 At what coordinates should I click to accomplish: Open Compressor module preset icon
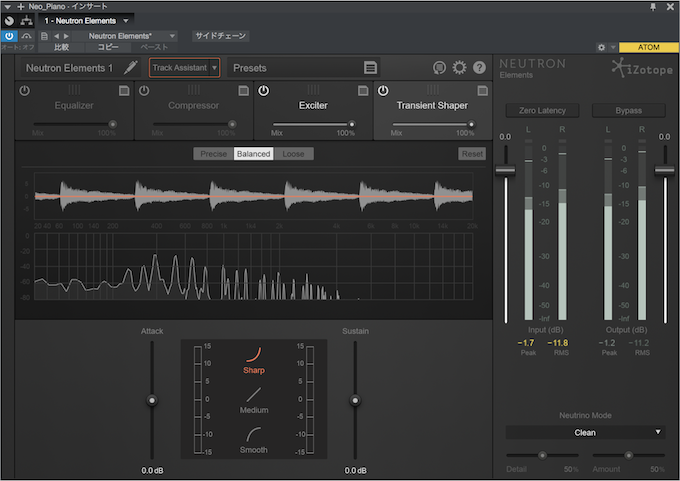click(244, 91)
